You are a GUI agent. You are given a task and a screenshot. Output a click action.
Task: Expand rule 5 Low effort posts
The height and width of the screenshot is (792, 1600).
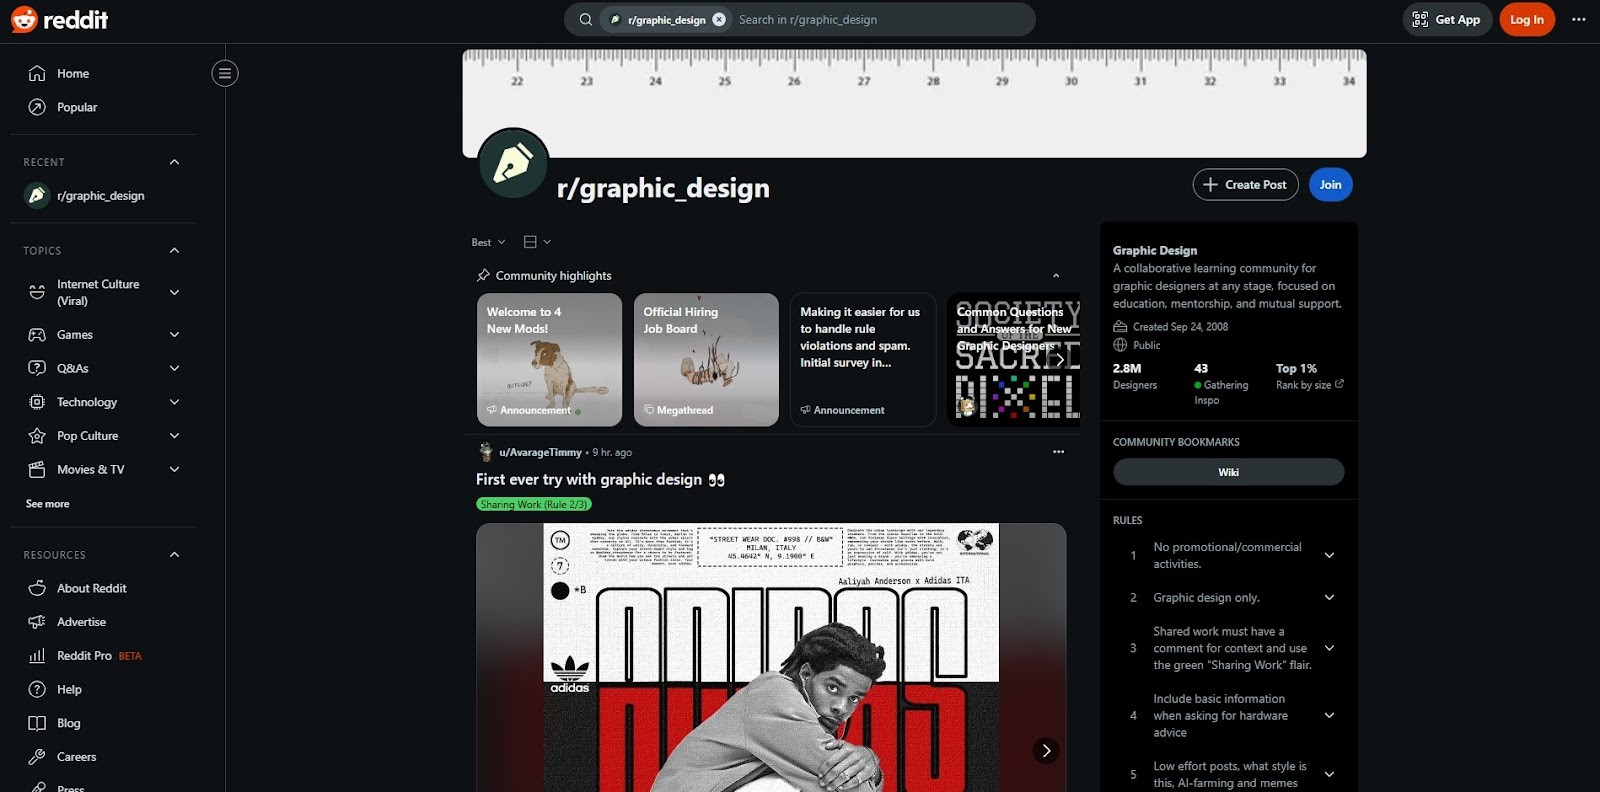tap(1329, 774)
